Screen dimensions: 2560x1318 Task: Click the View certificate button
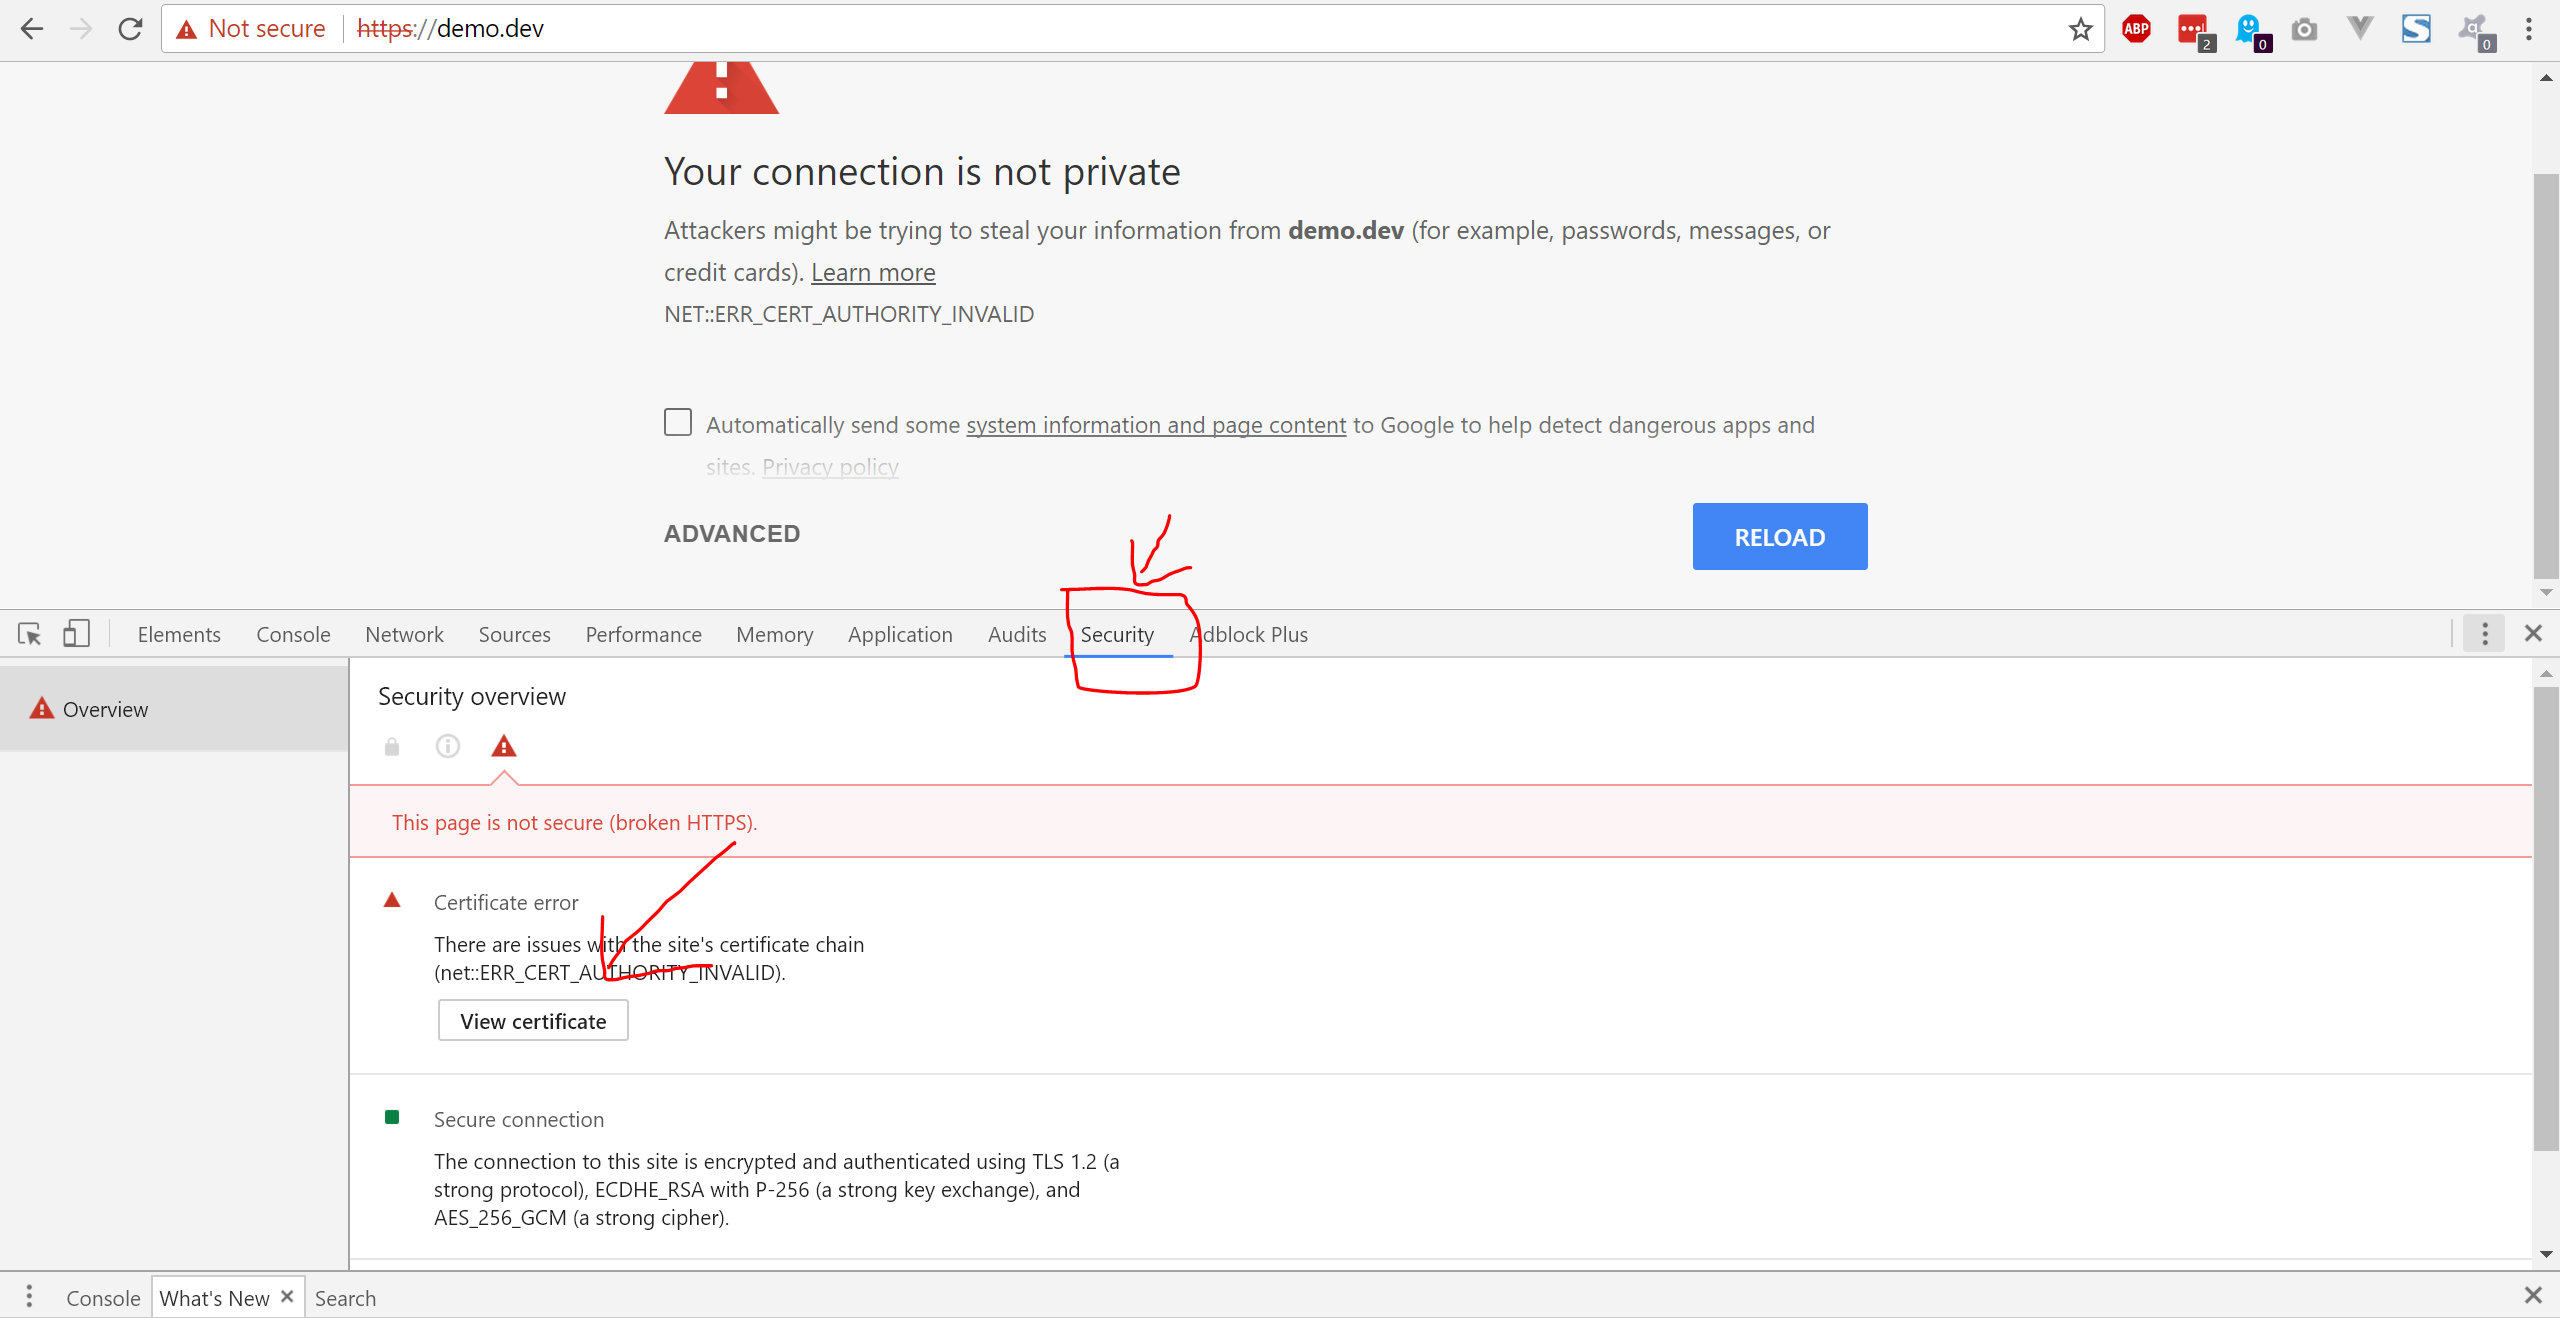(533, 1021)
